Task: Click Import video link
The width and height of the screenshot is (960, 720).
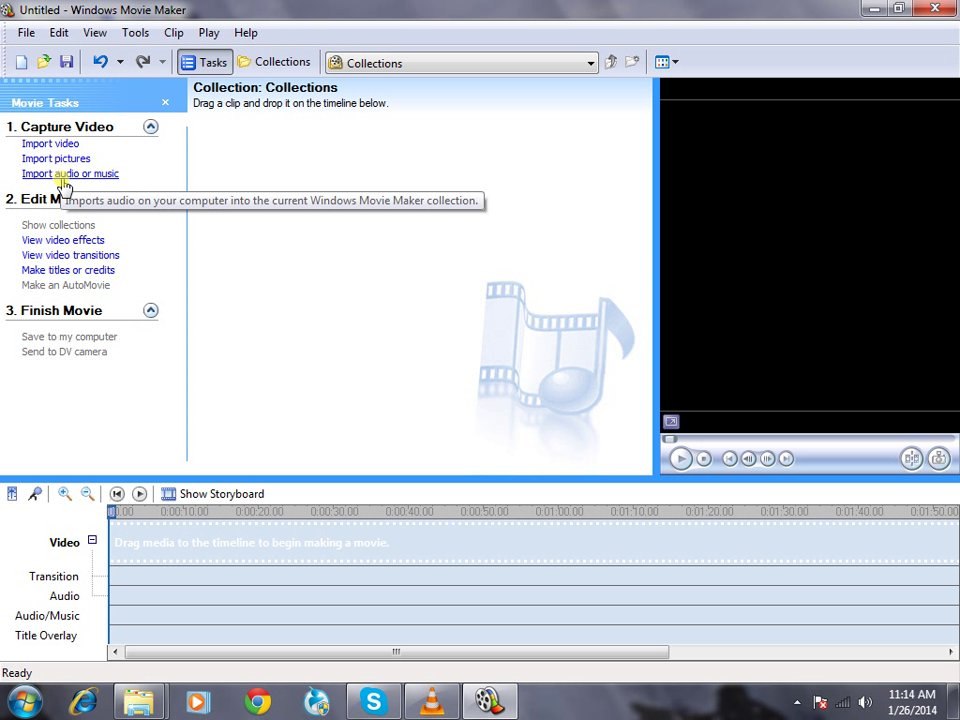Action: pyautogui.click(x=50, y=143)
